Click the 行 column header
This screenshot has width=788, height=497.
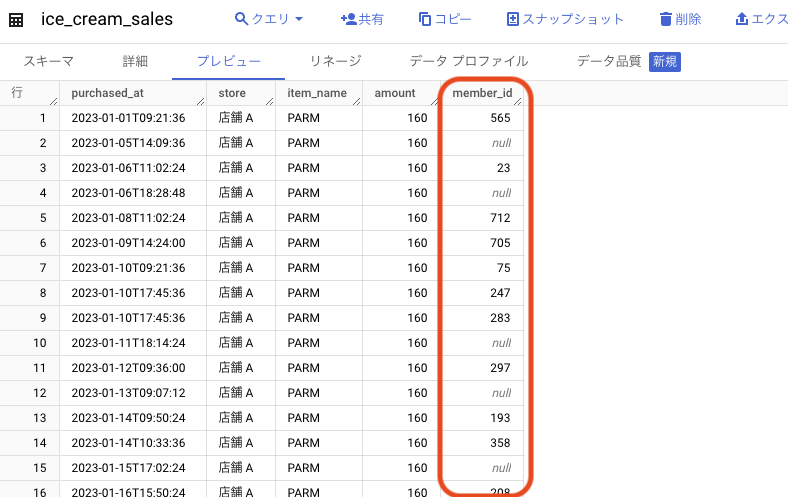pyautogui.click(x=17, y=92)
